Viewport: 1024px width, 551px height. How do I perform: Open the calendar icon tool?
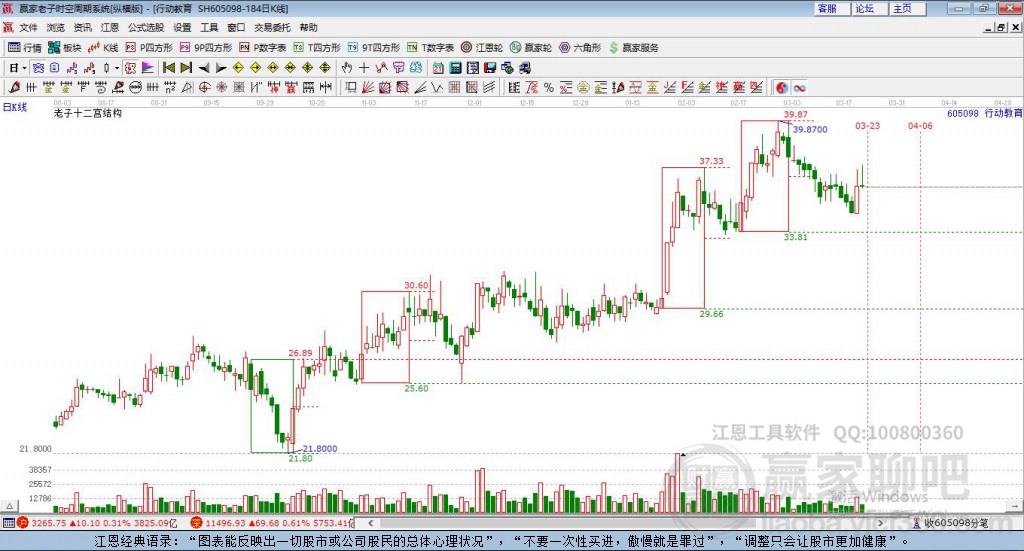point(438,68)
